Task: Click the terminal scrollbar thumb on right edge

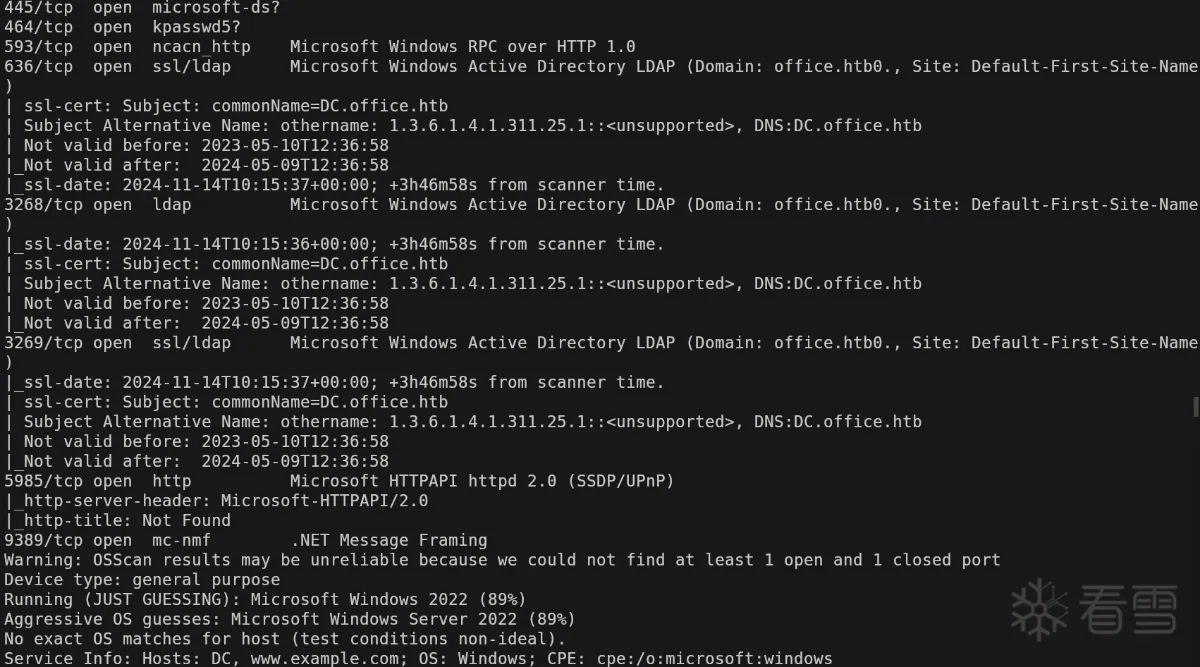Action: tap(1195, 406)
